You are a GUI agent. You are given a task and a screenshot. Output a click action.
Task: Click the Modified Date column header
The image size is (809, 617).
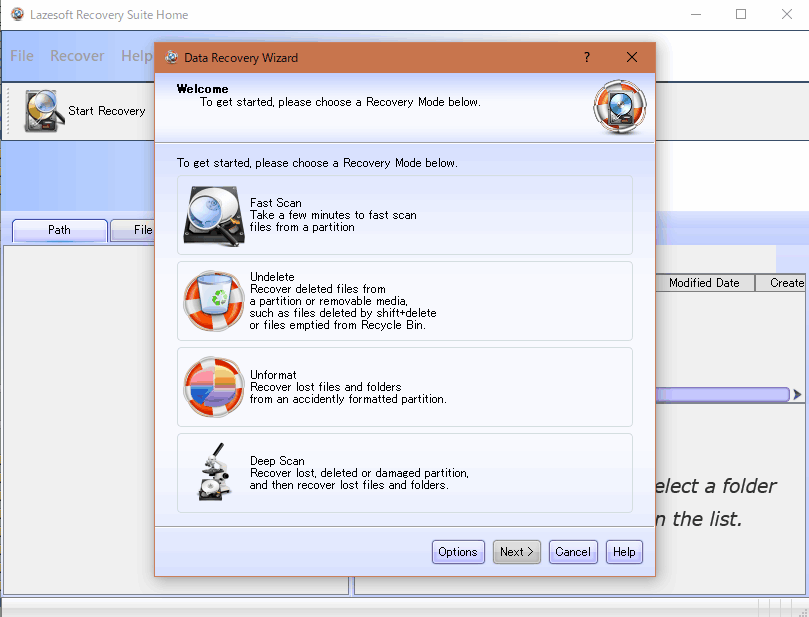point(705,283)
